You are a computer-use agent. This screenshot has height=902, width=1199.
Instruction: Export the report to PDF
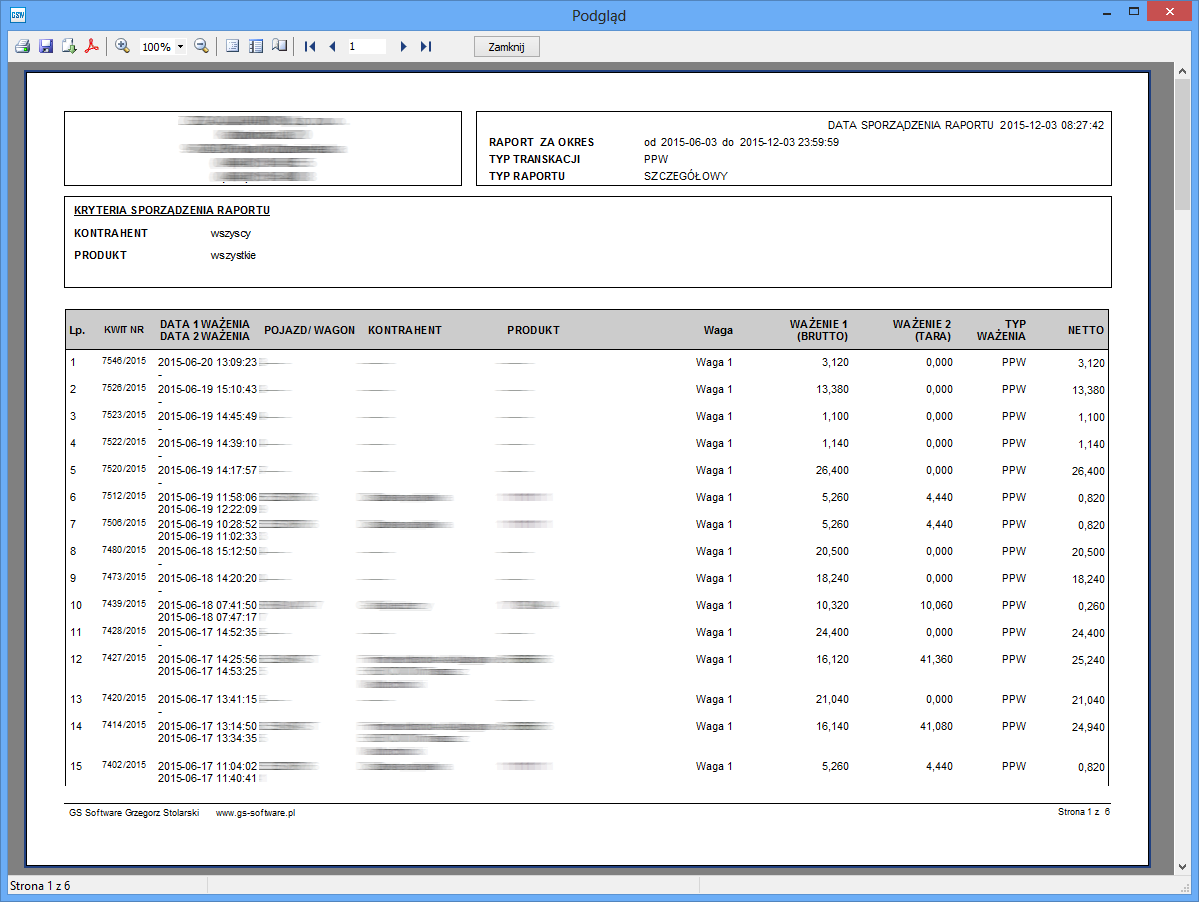92,46
